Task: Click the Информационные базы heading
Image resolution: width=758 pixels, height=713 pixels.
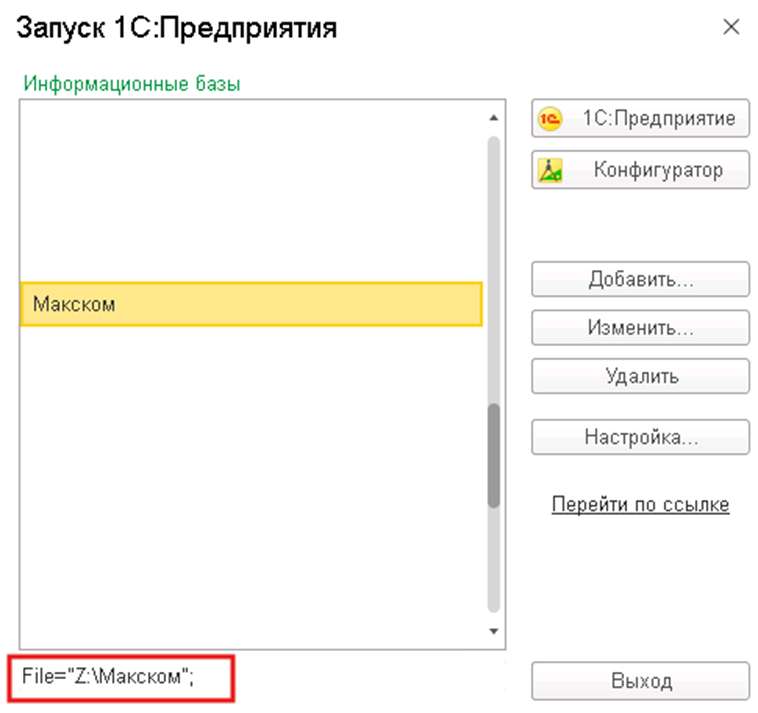Action: pyautogui.click(x=131, y=84)
